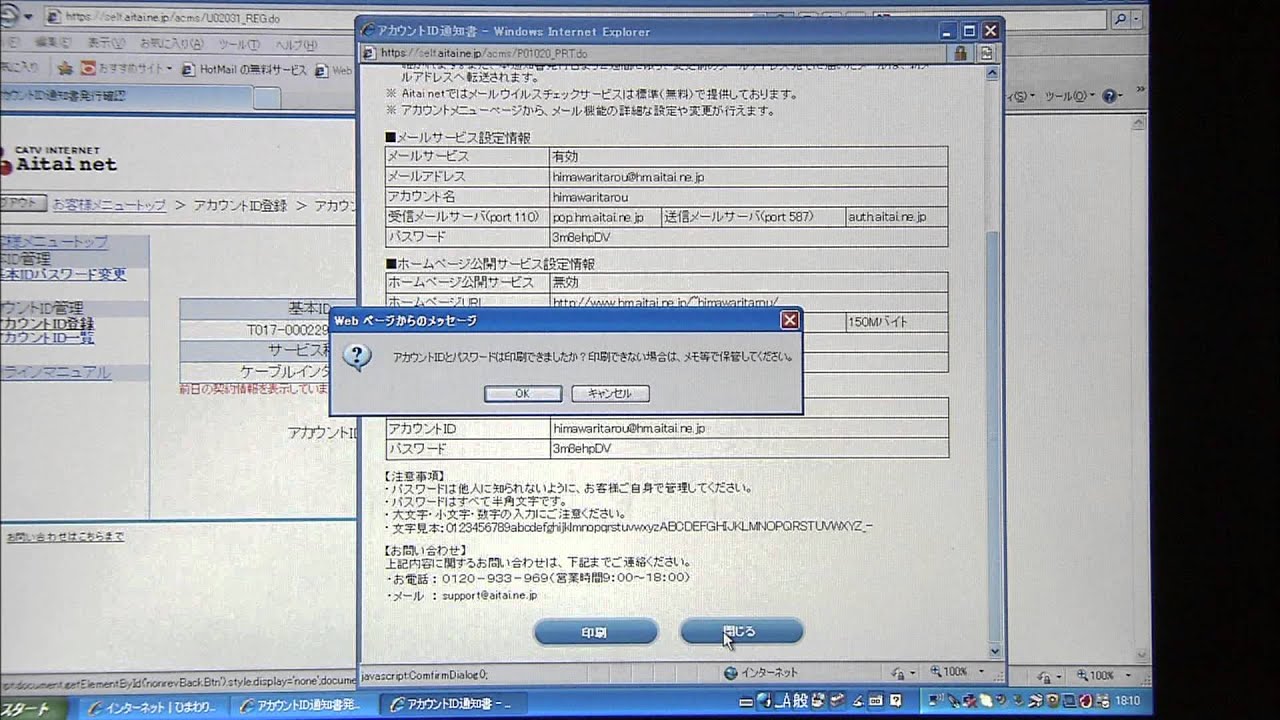Minimize the アカウントID通知書 popup window
The width and height of the screenshot is (1280, 720).
[x=948, y=31]
